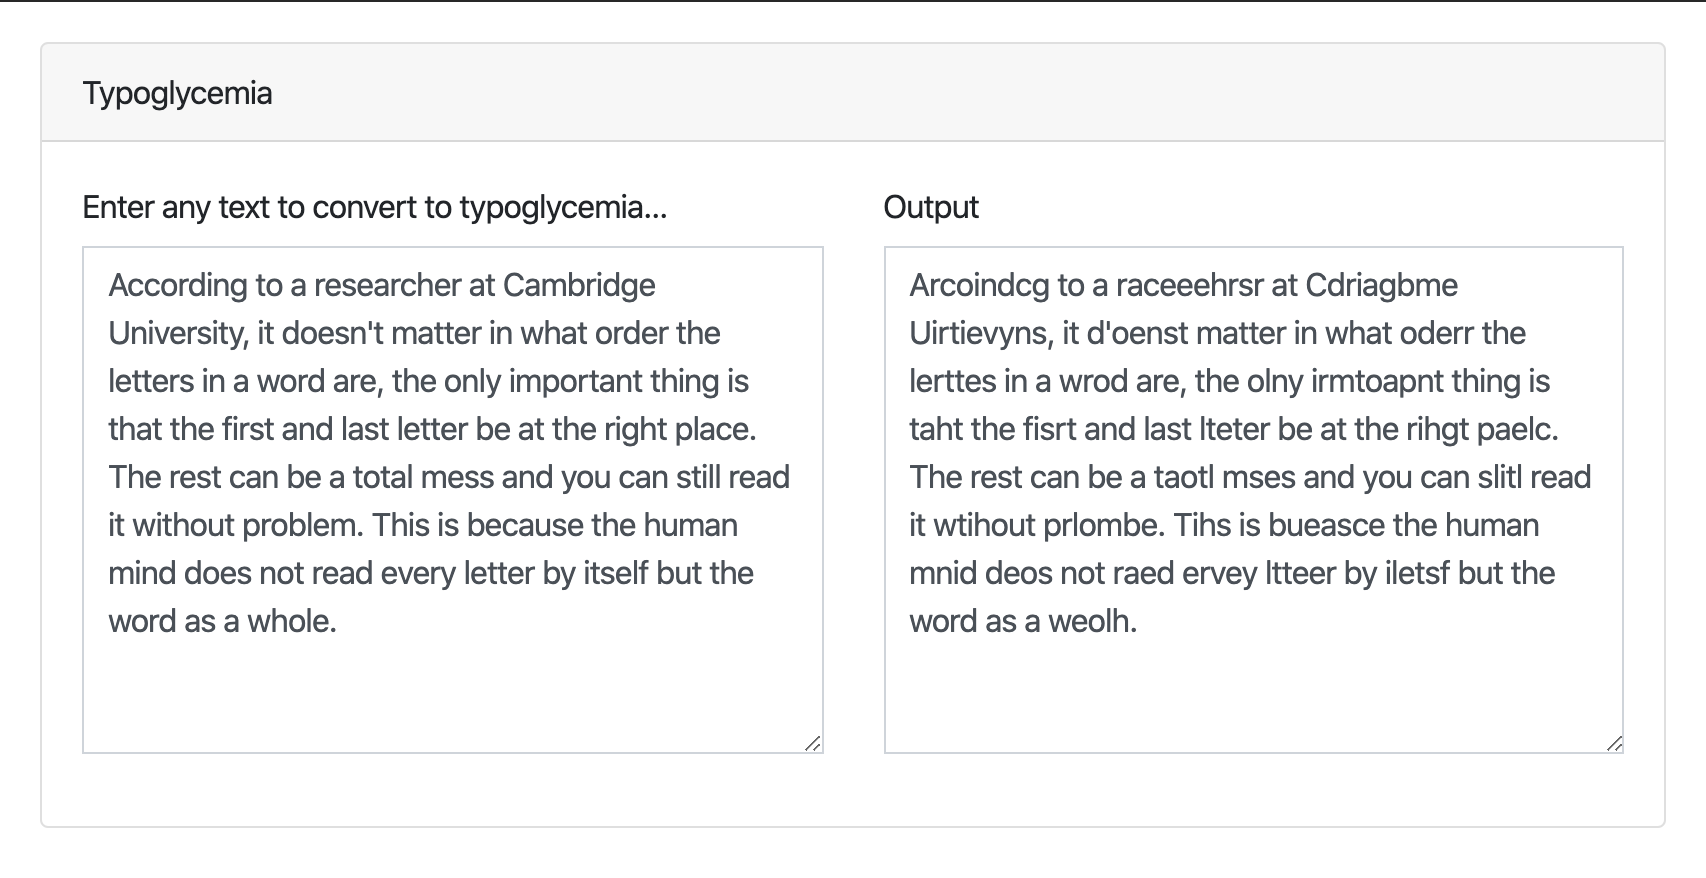1706x878 pixels.
Task: Click inside the input text area
Action: [x=450, y=450]
